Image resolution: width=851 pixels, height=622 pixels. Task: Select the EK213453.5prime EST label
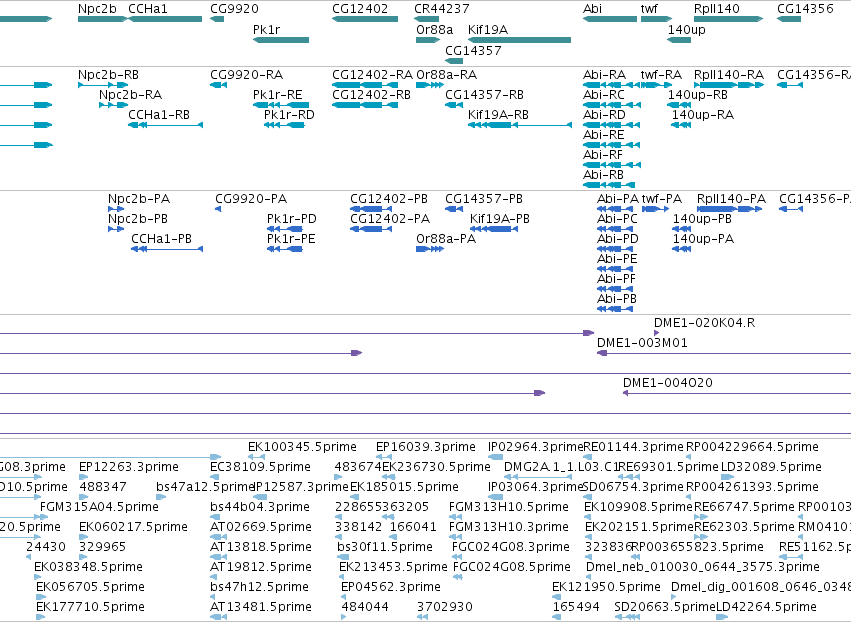(393, 567)
